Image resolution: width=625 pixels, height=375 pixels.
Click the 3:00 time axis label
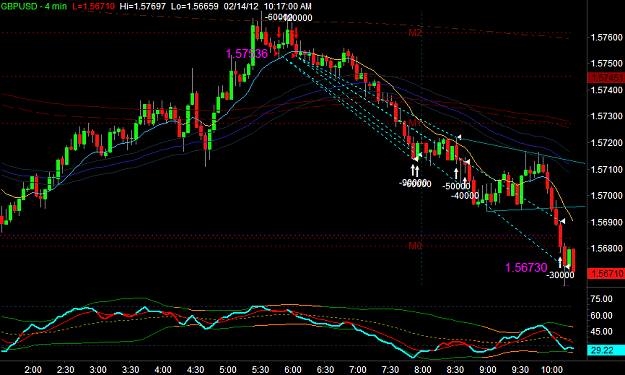98,370
